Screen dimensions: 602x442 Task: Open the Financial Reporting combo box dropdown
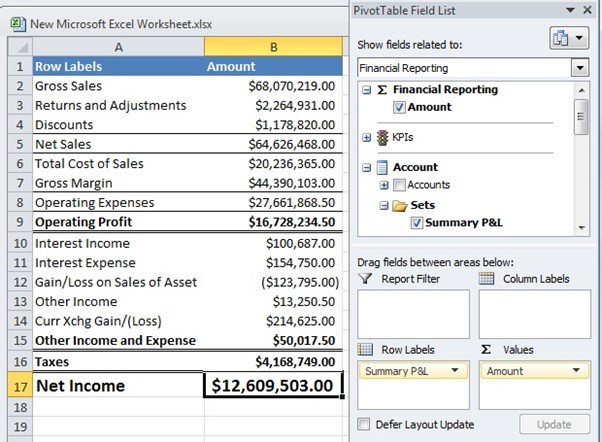click(x=579, y=68)
